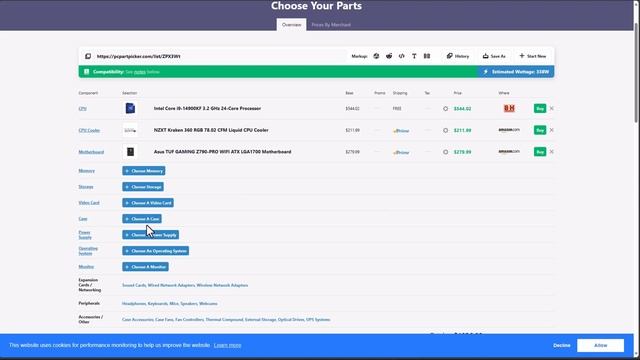Open the CPU Cooler category link

(x=89, y=130)
